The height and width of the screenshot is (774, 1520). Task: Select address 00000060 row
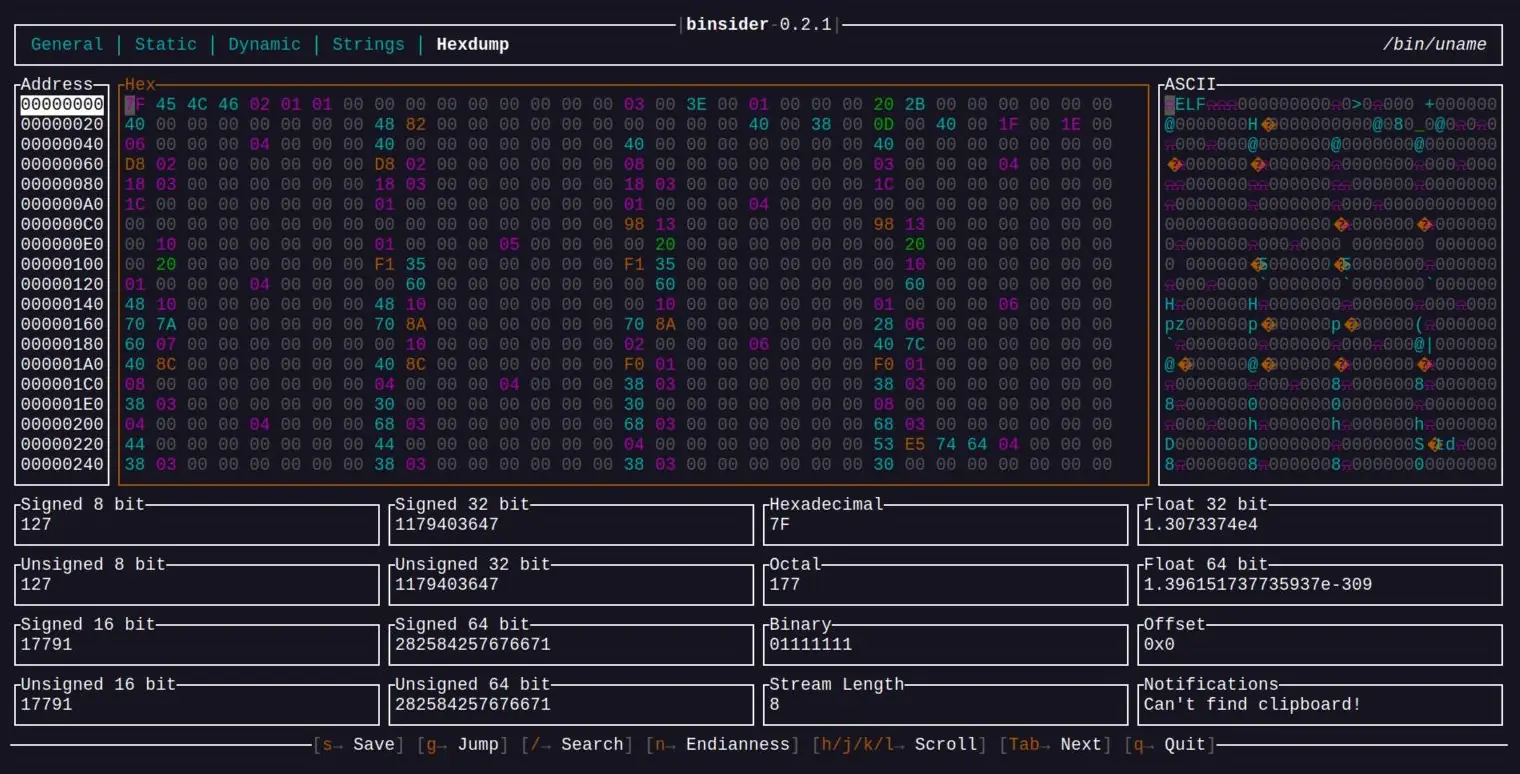point(62,164)
